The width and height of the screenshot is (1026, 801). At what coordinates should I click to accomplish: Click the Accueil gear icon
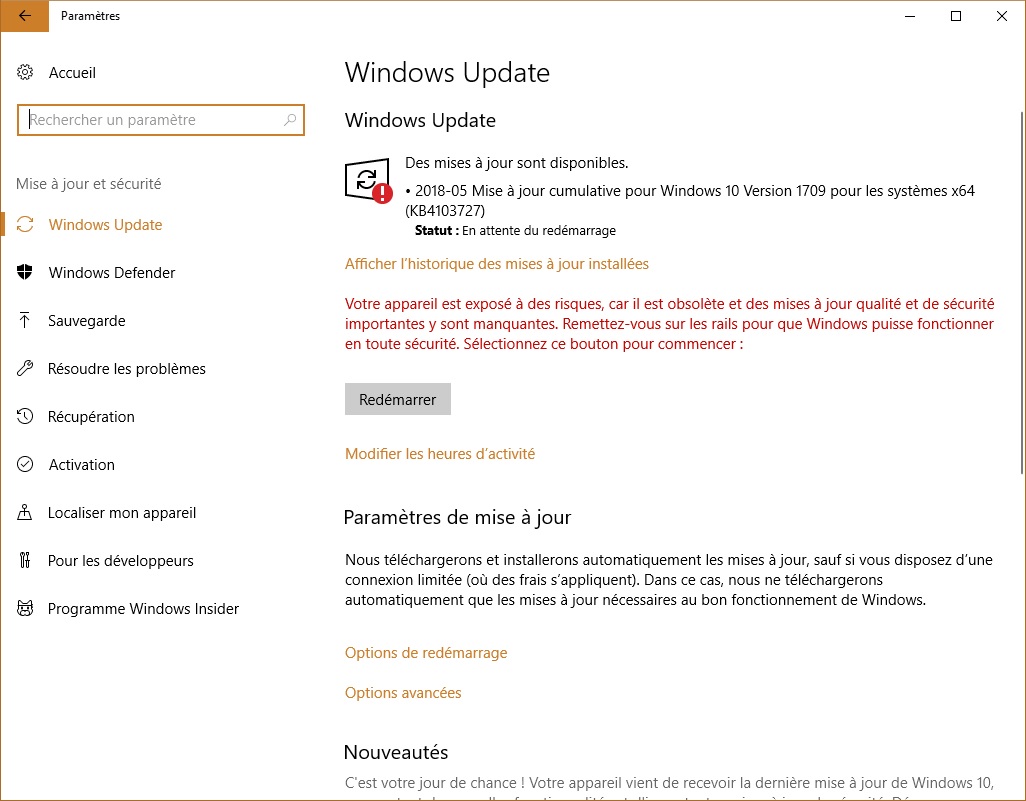[26, 73]
